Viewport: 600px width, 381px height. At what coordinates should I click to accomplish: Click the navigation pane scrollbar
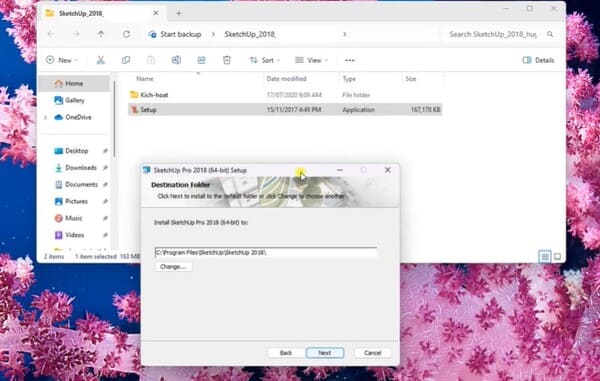114,119
